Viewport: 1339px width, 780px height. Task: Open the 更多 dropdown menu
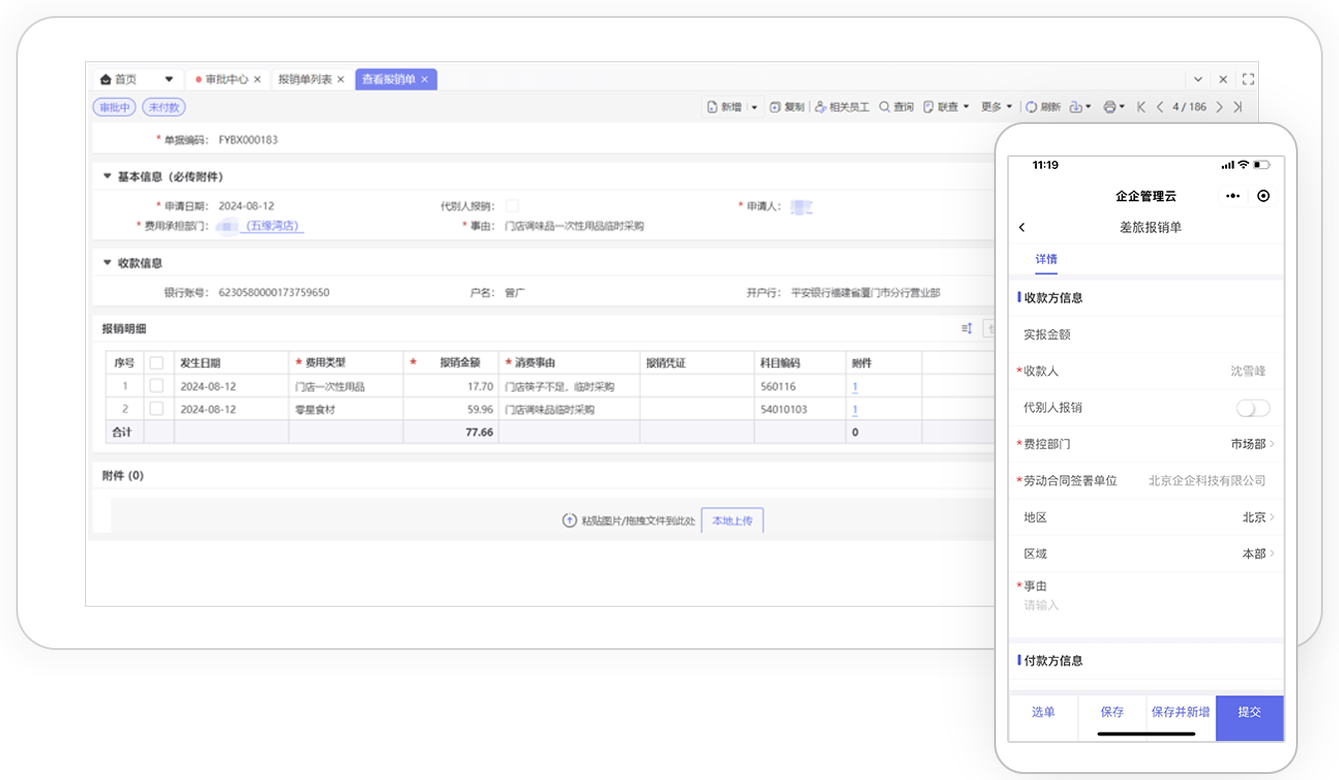(996, 107)
